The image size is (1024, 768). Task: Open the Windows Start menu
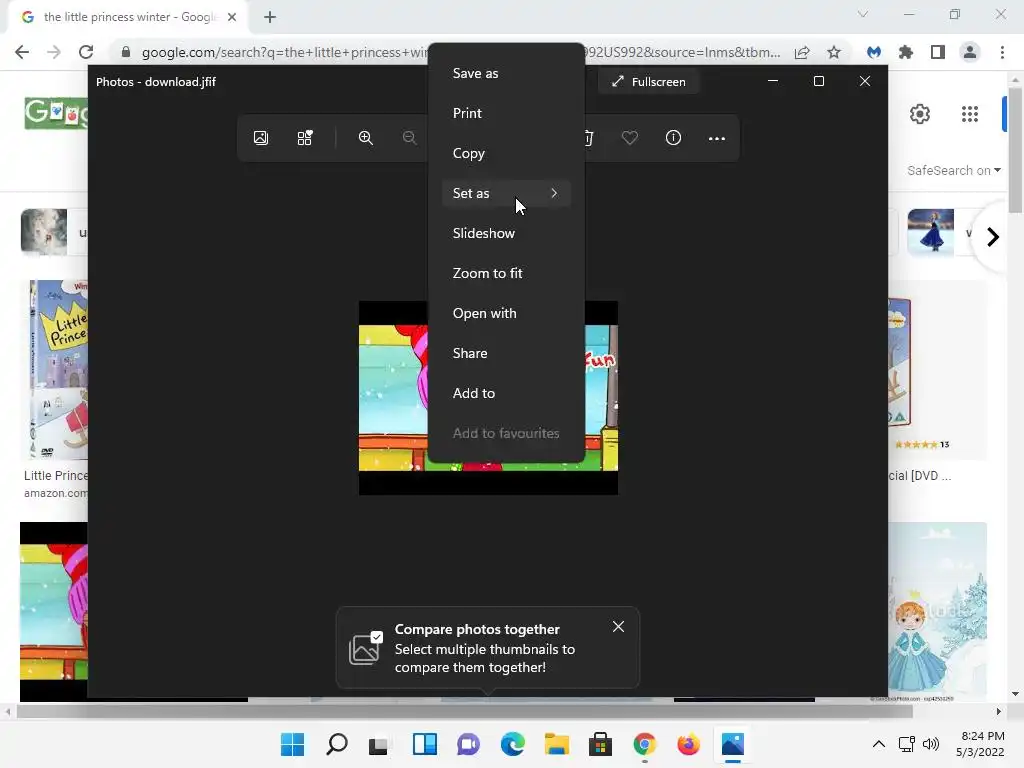pos(293,744)
